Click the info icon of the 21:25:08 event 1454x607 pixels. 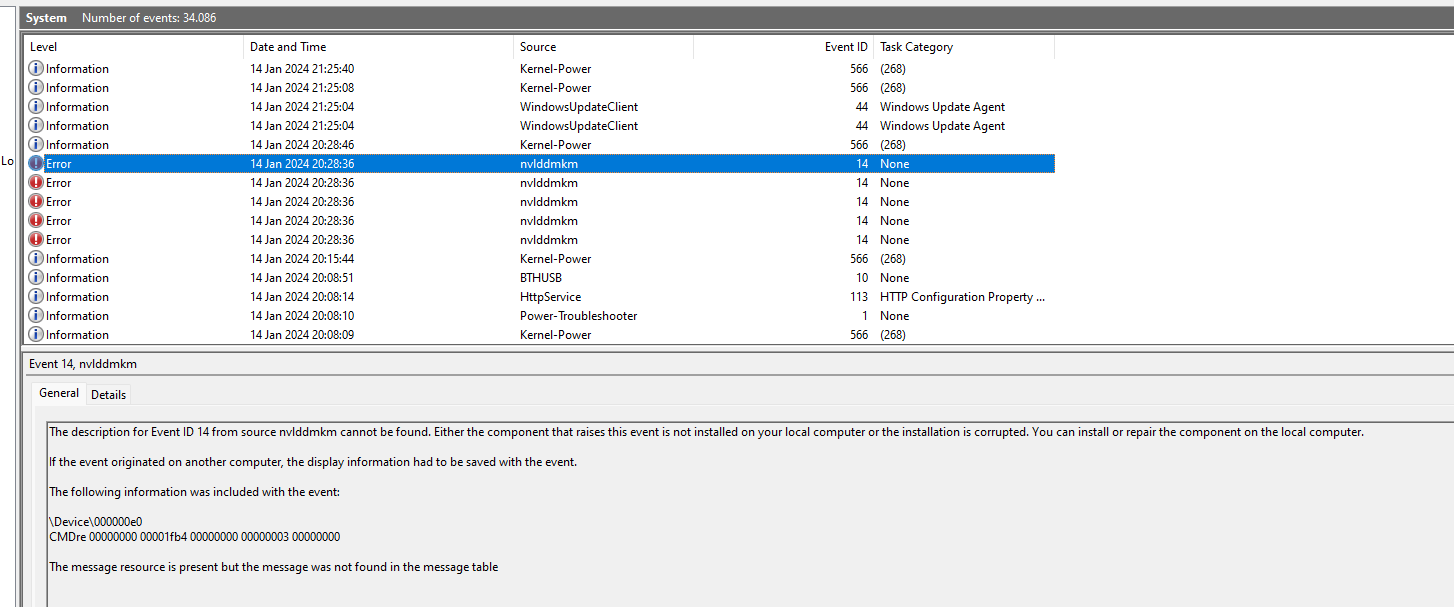point(36,88)
